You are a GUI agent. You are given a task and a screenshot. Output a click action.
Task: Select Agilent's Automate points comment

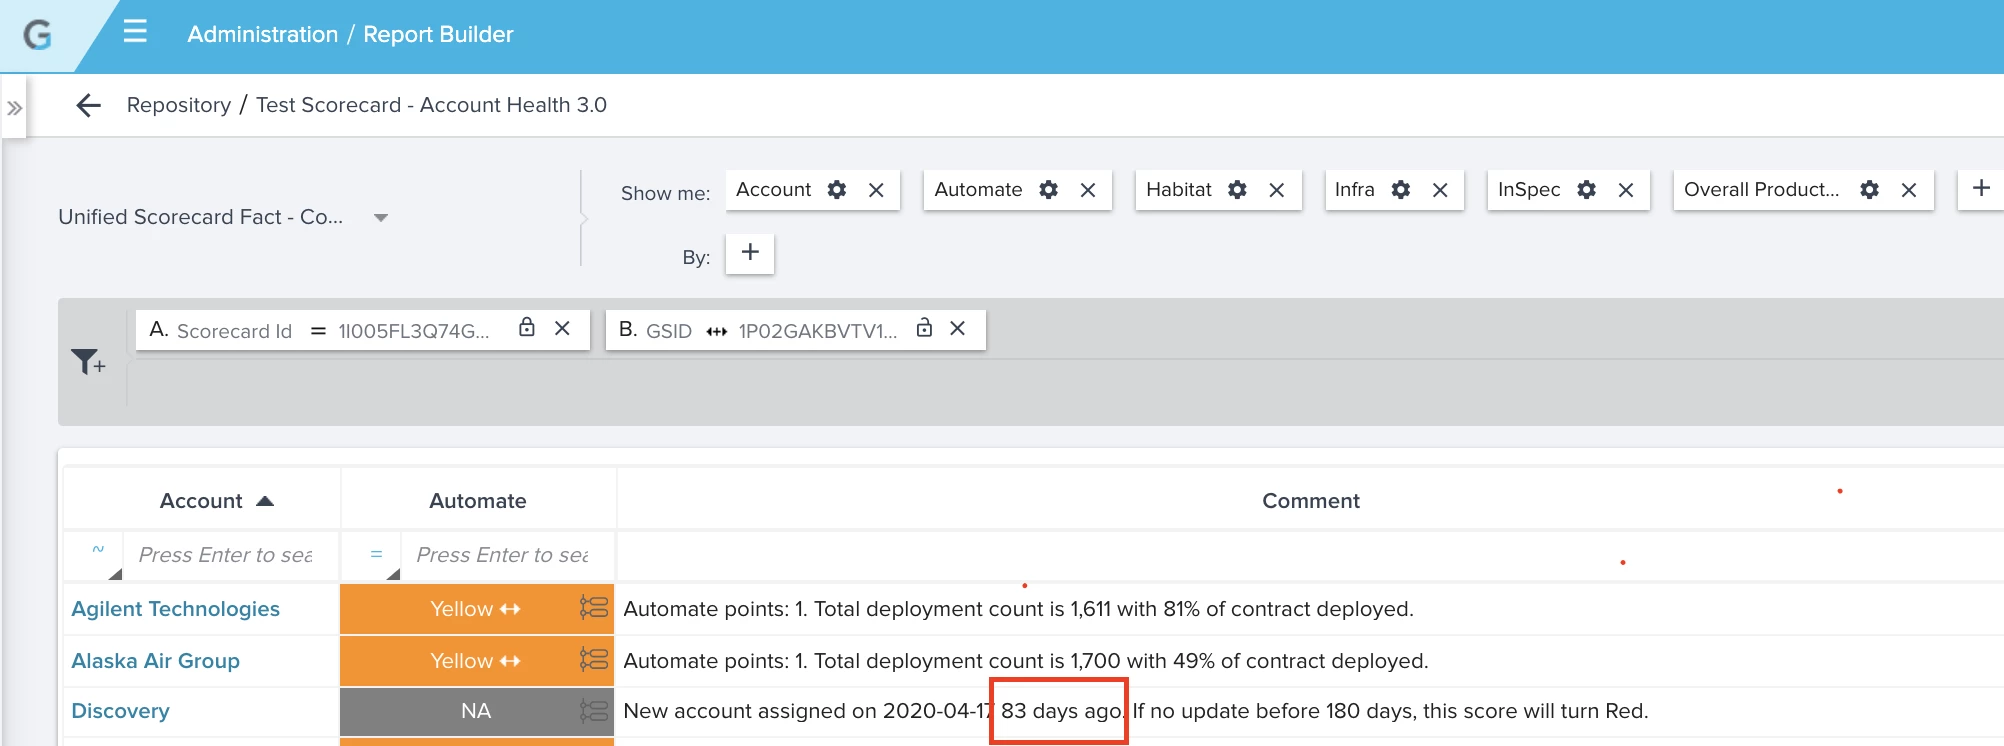pyautogui.click(x=1018, y=609)
